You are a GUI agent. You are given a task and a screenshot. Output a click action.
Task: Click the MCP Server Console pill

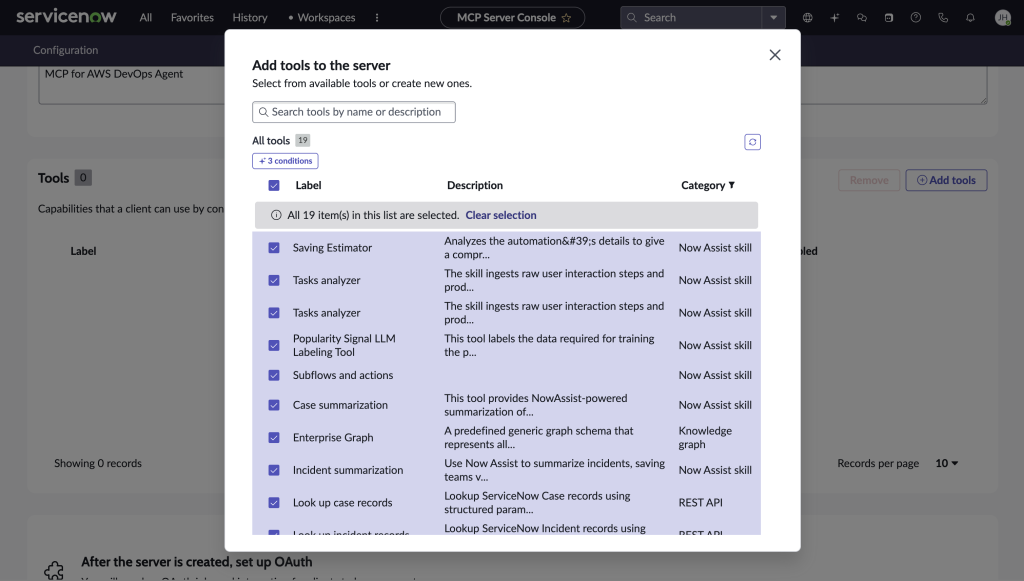click(x=512, y=18)
